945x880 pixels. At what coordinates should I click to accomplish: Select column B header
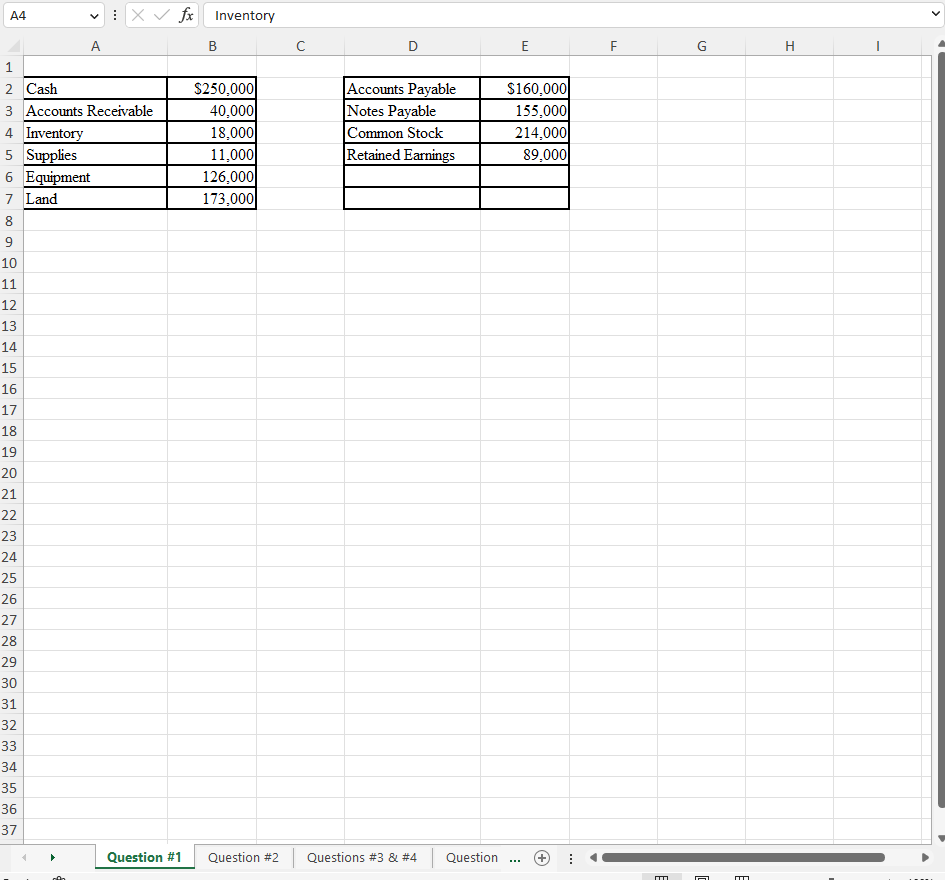click(212, 46)
